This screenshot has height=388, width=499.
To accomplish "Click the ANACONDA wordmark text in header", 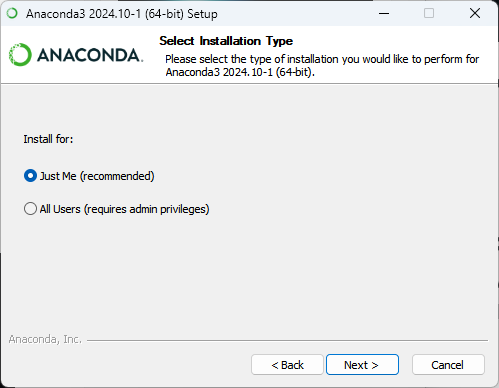I will point(90,55).
